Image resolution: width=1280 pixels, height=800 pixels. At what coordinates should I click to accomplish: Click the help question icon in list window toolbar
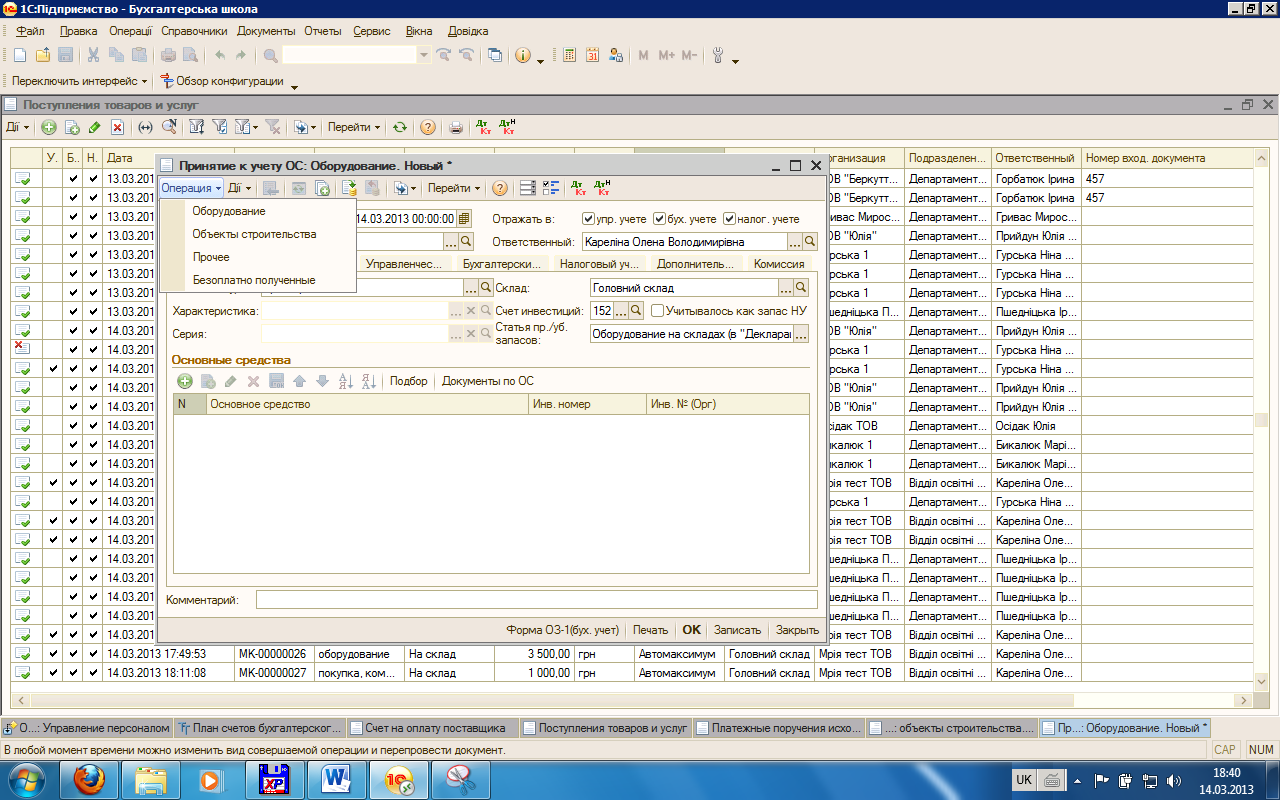point(428,127)
